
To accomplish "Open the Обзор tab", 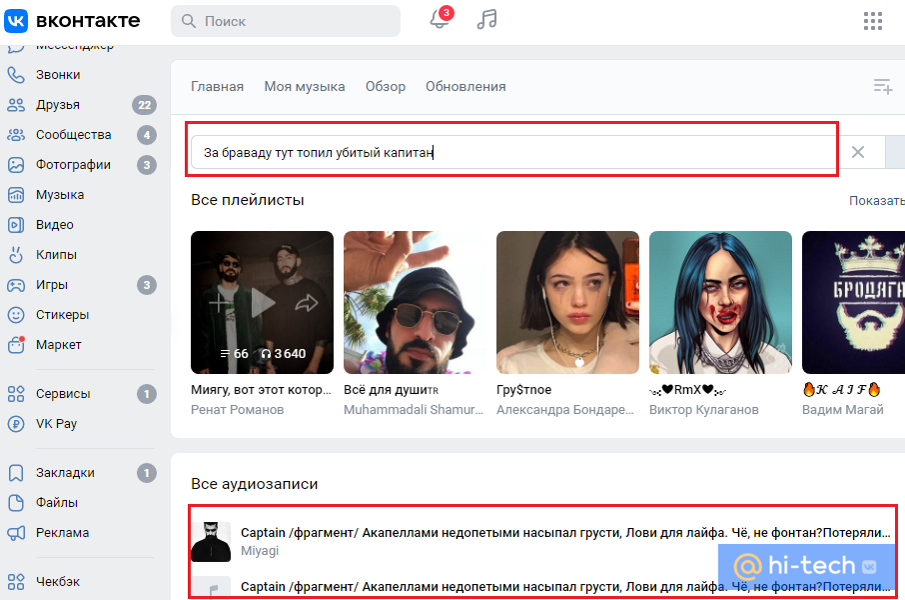I will [x=385, y=87].
